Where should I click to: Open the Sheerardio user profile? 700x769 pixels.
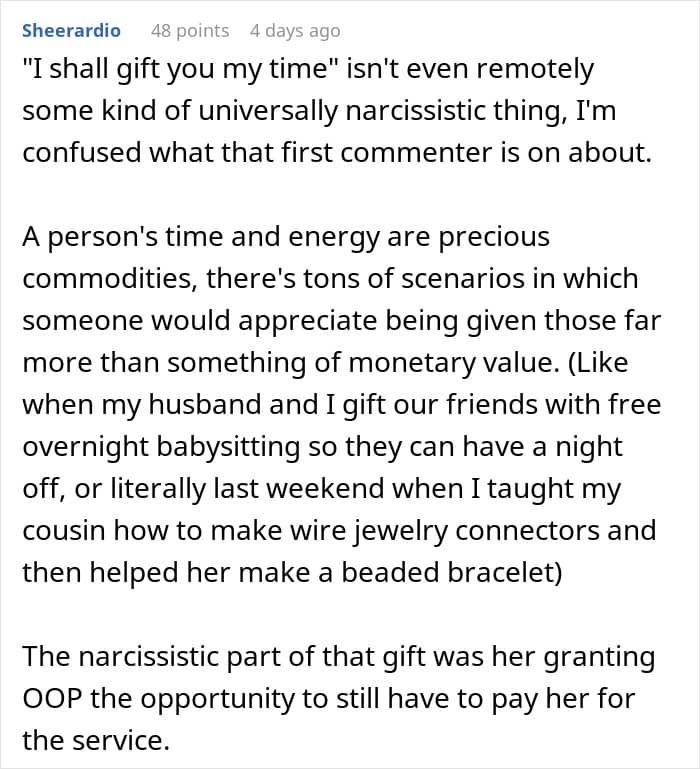coord(71,31)
